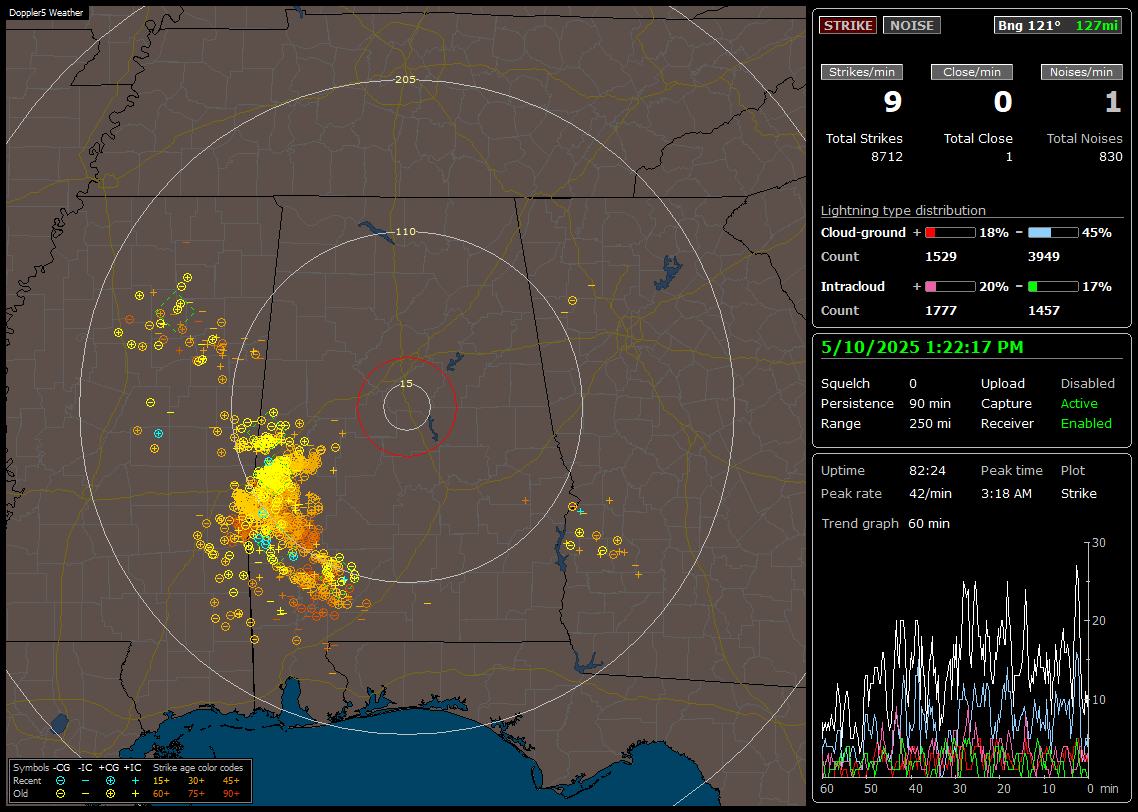Click the Trend graph 60 min duration
Screen dimensions: 1138x812
(x=929, y=524)
